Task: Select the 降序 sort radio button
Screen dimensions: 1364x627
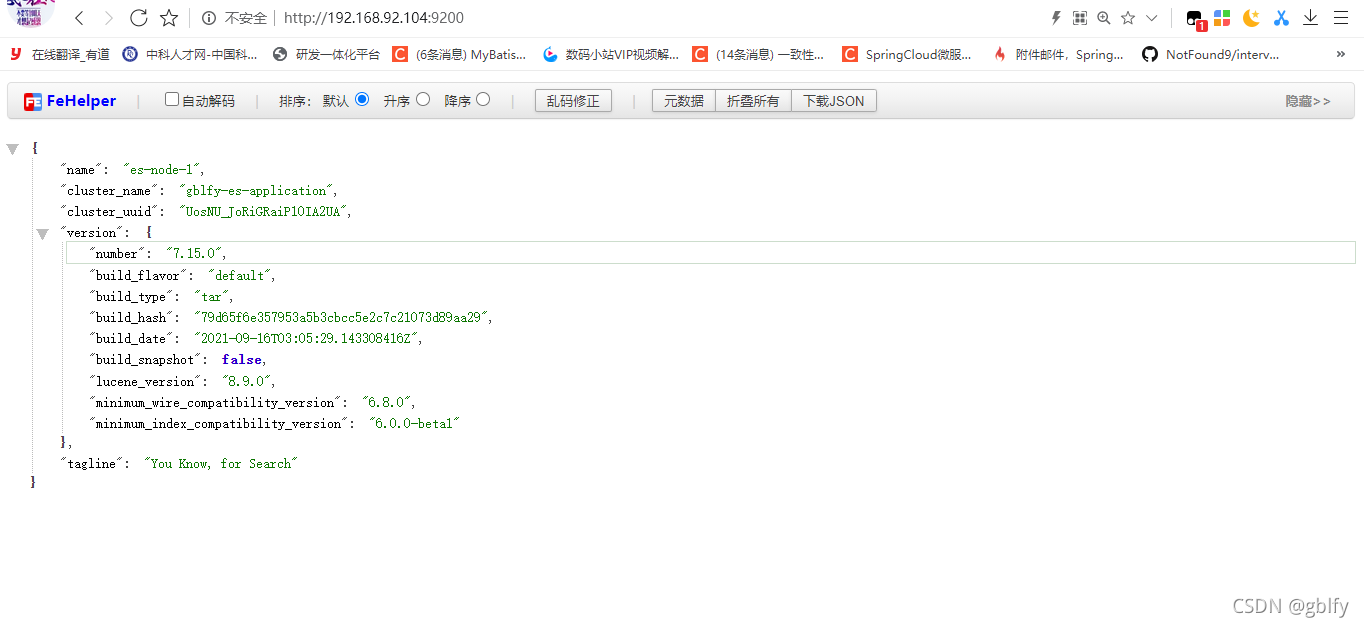Action: point(483,99)
